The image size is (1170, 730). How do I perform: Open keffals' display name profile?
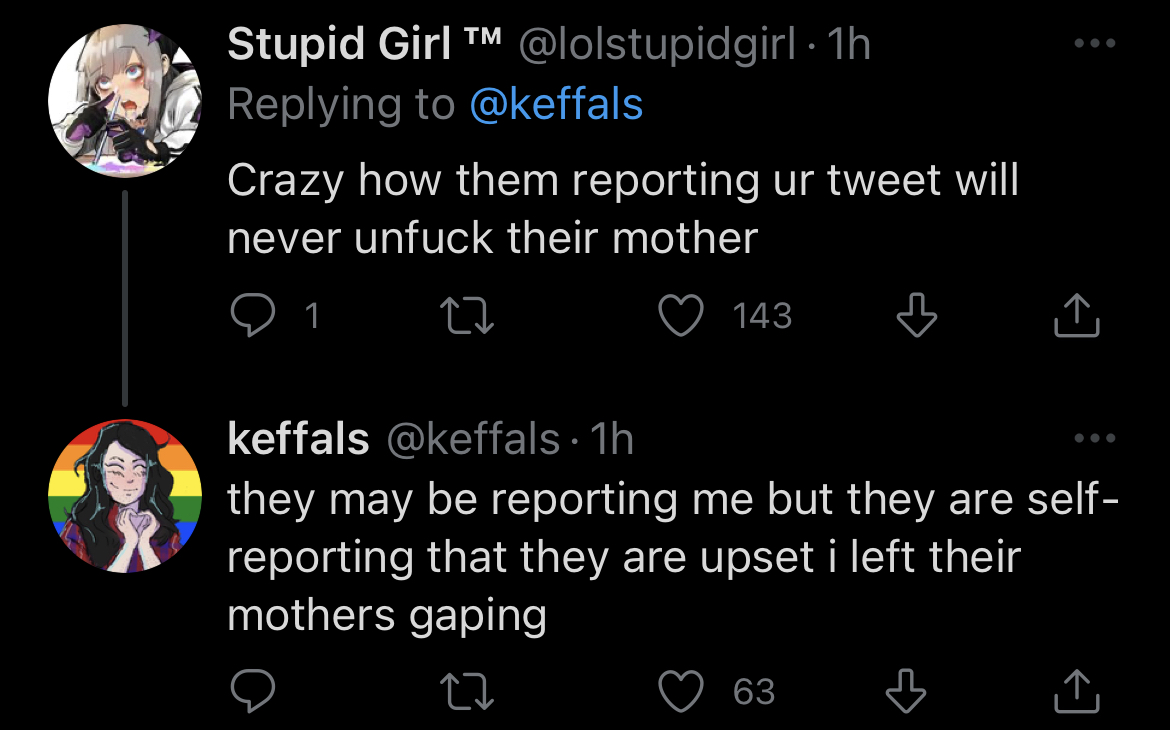298,438
